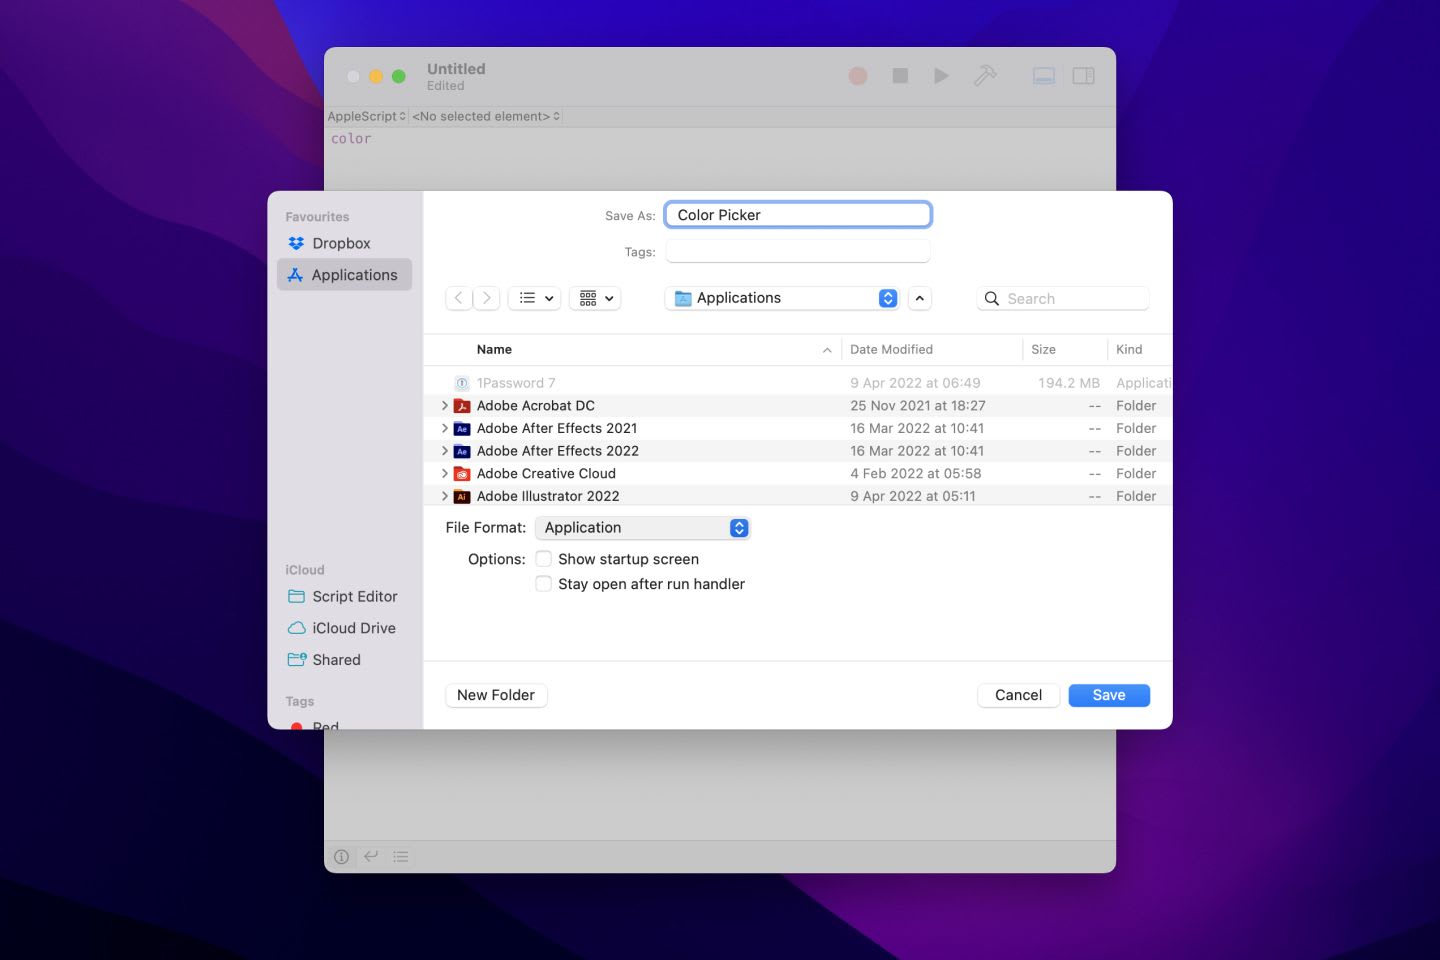This screenshot has width=1440, height=960.
Task: Click the Tags input field
Action: [x=797, y=250]
